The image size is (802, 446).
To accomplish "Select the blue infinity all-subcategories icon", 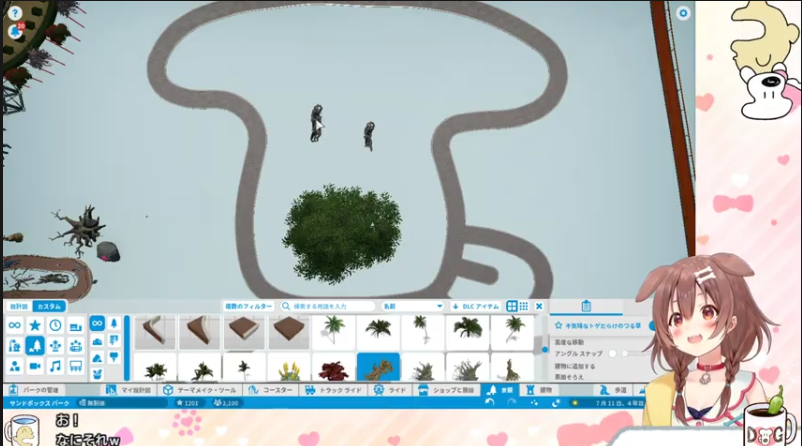I will click(x=97, y=323).
